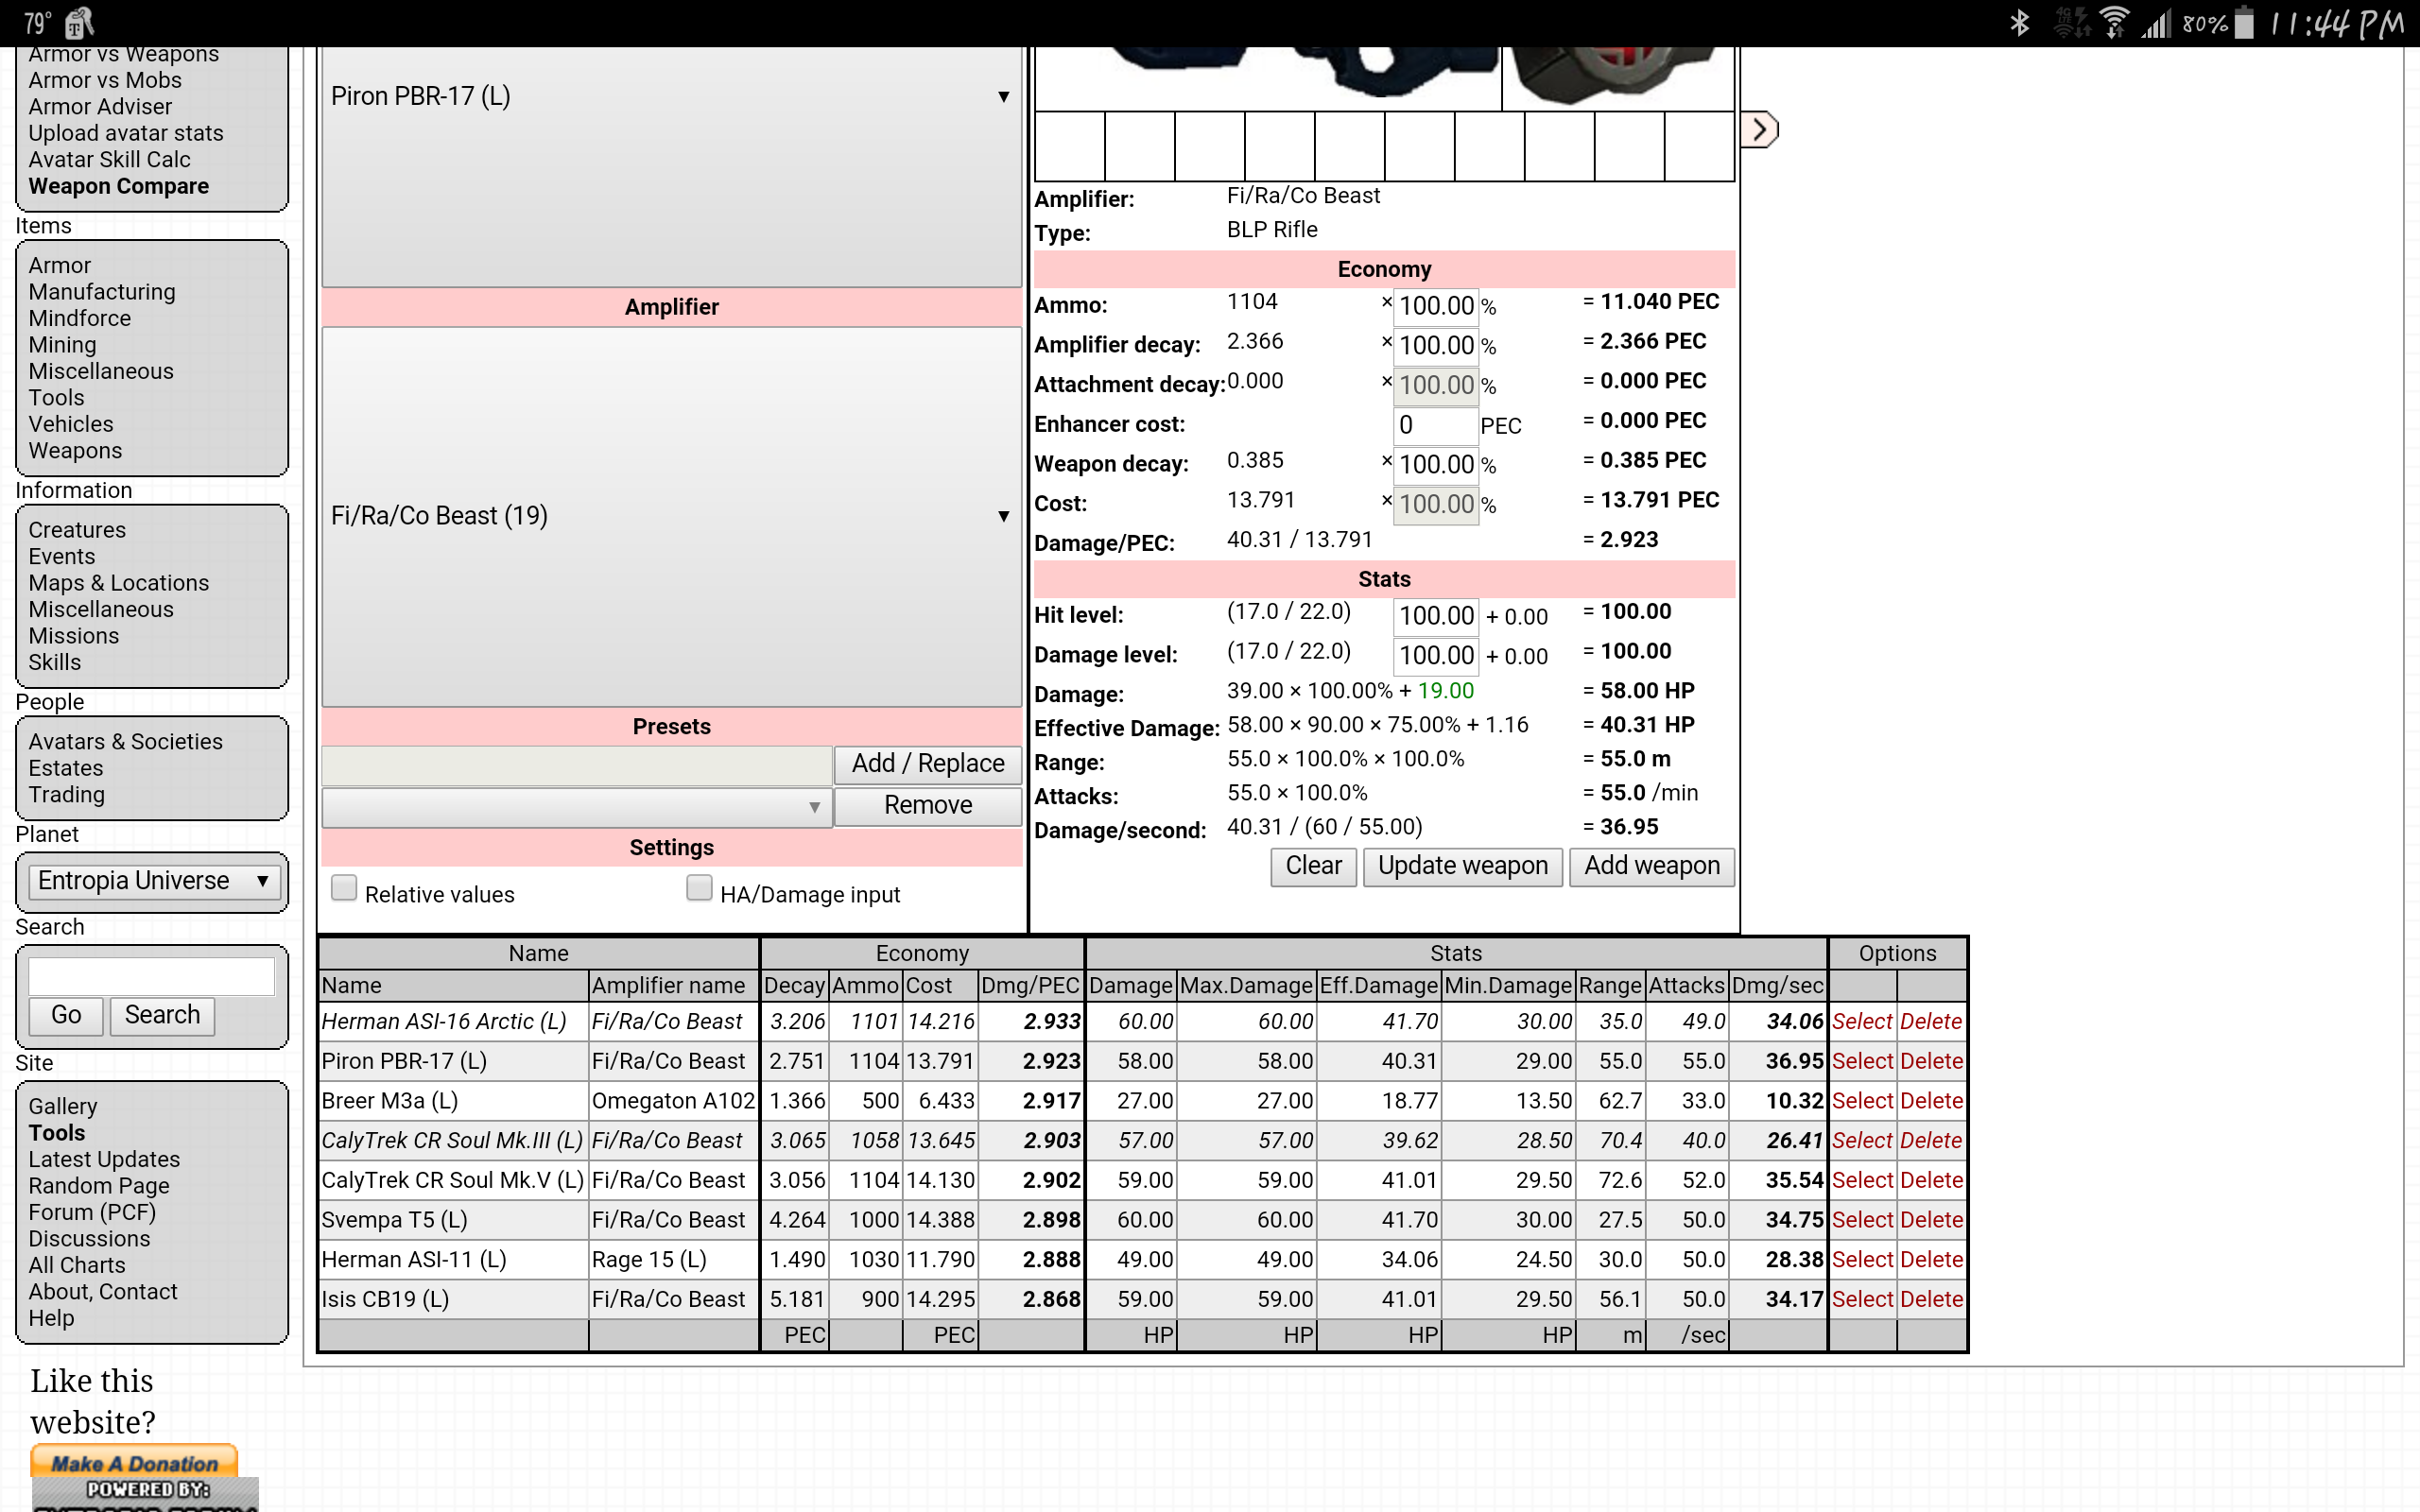The image size is (2420, 1512).
Task: Go to Weapons under Items
Action: pos(75,451)
